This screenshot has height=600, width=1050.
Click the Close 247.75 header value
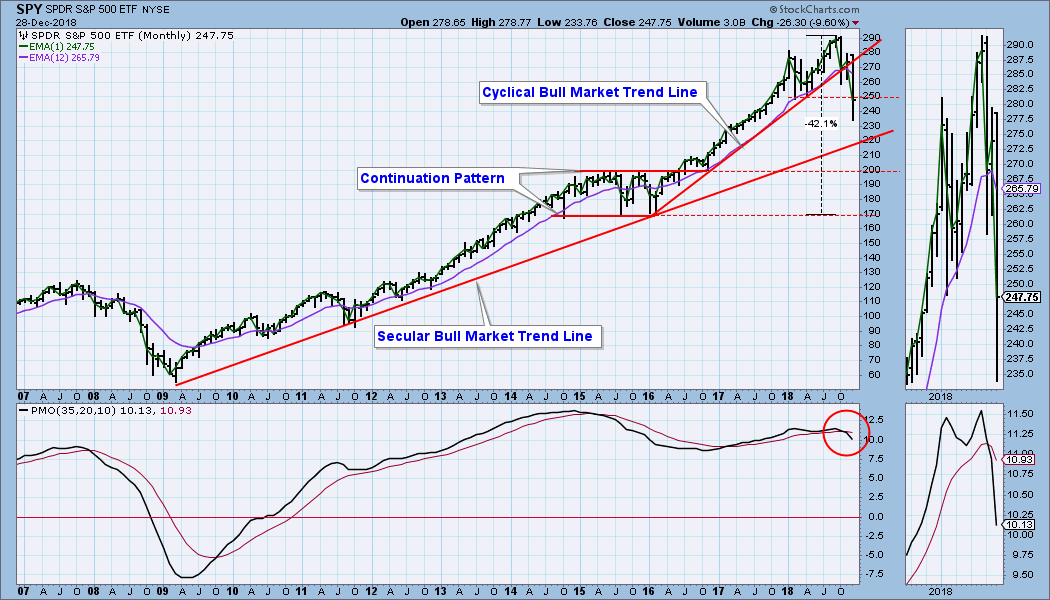point(638,22)
